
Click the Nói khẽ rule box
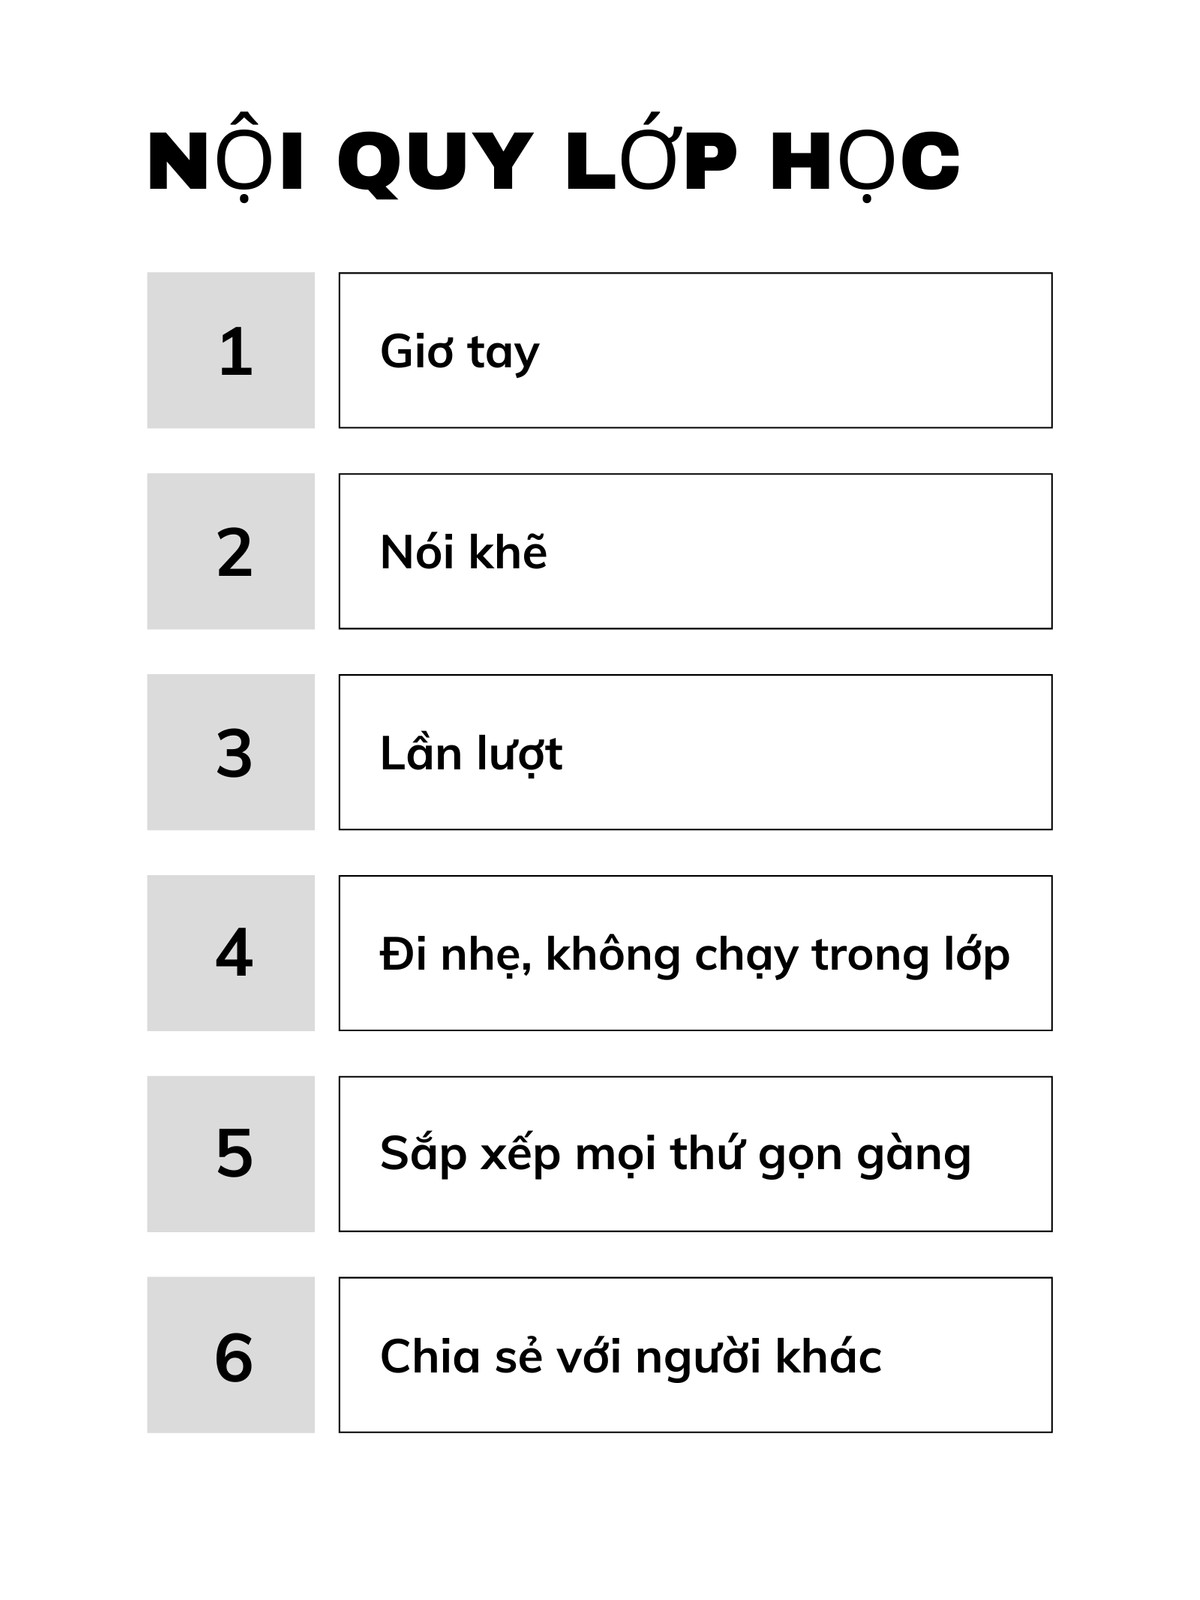695,551
